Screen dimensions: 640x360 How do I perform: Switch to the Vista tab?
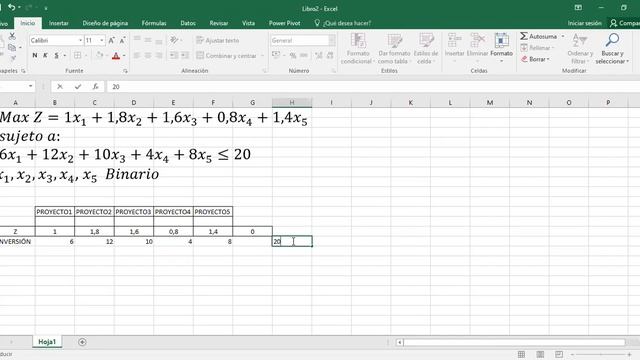point(248,23)
